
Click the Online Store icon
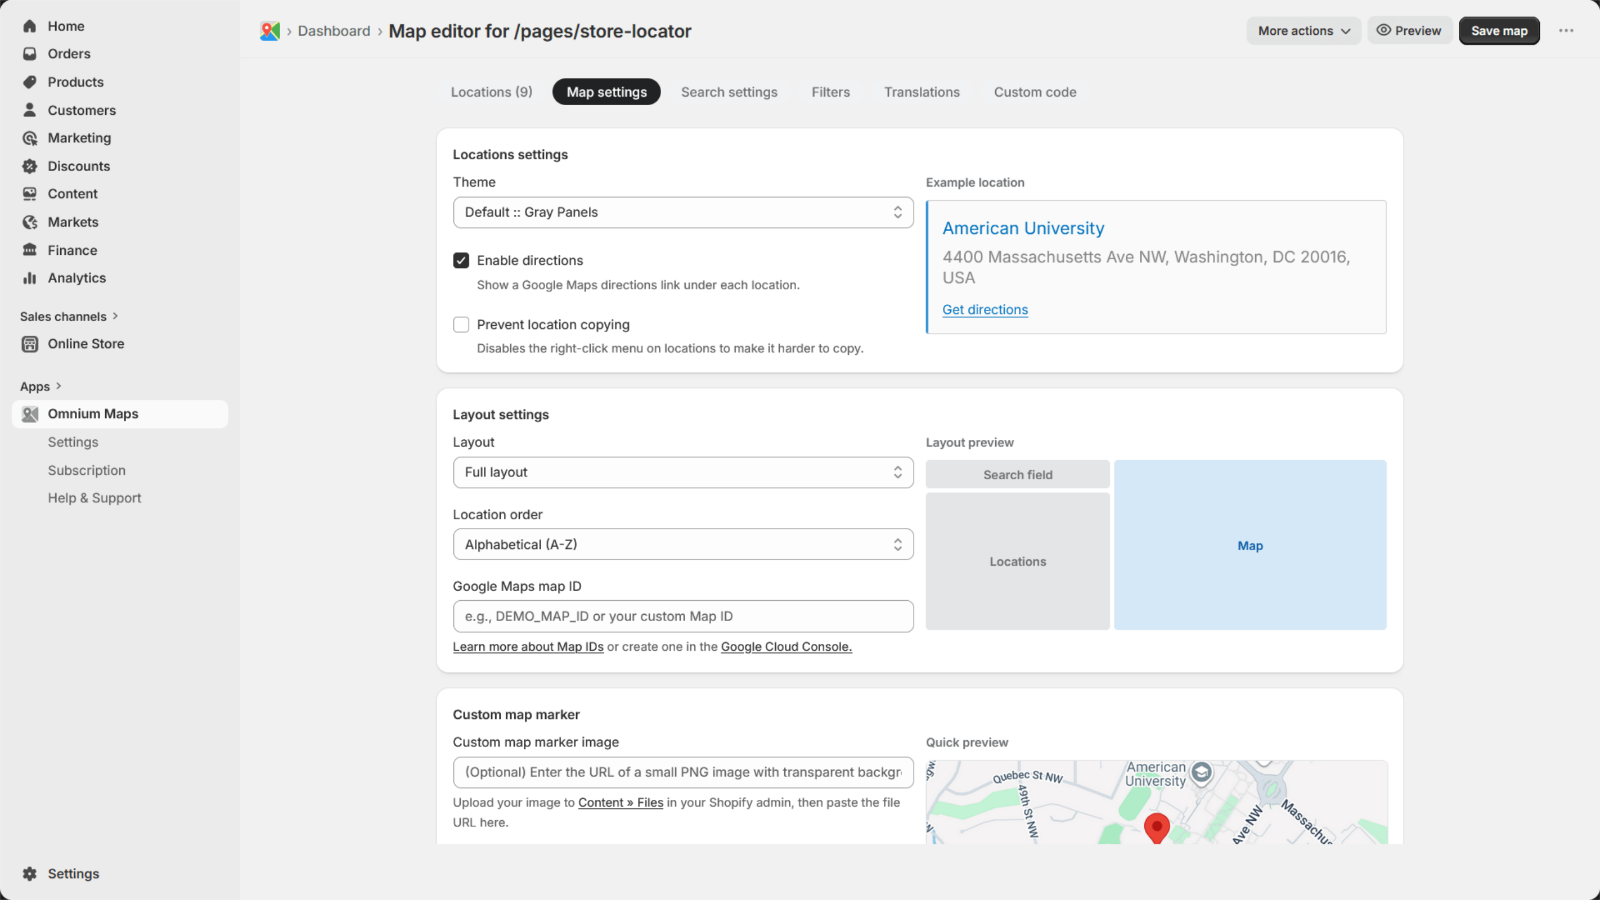click(x=30, y=344)
